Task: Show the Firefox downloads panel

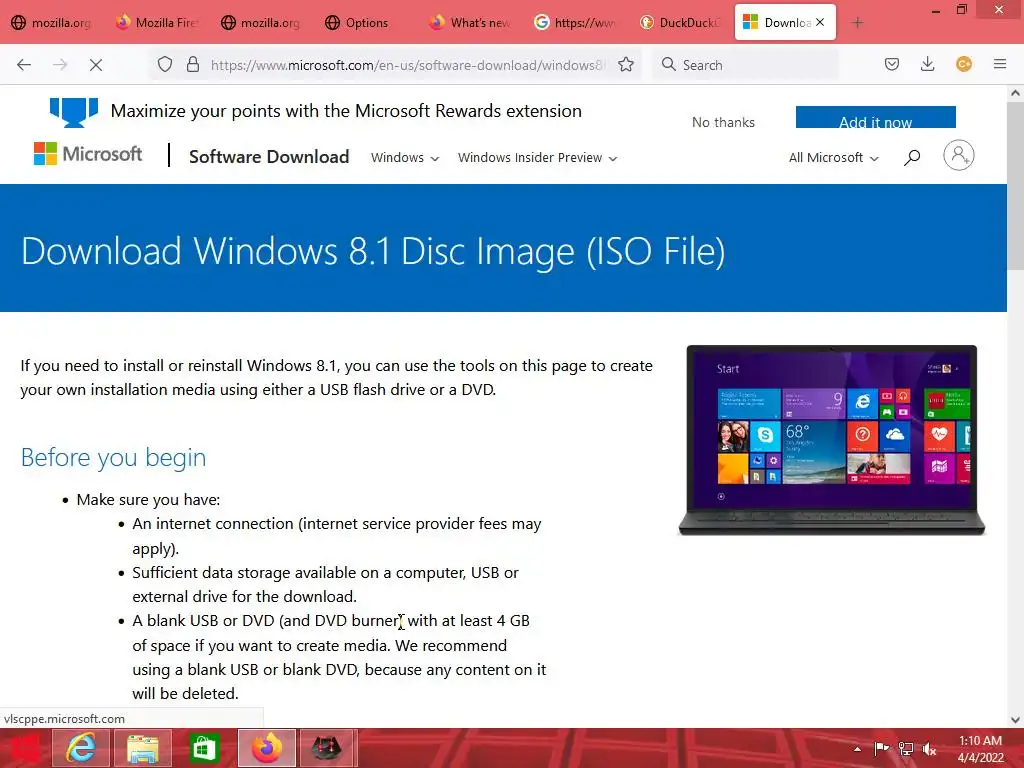Action: click(x=927, y=64)
